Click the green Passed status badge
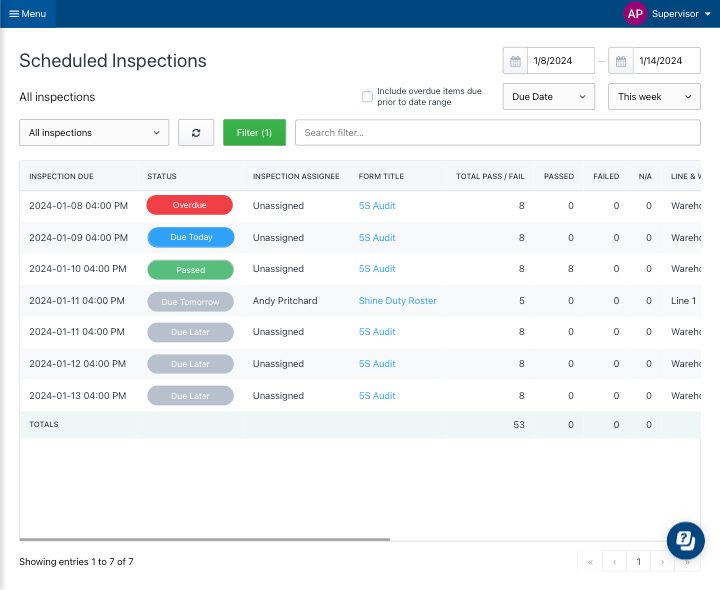The width and height of the screenshot is (720, 590). tap(191, 270)
